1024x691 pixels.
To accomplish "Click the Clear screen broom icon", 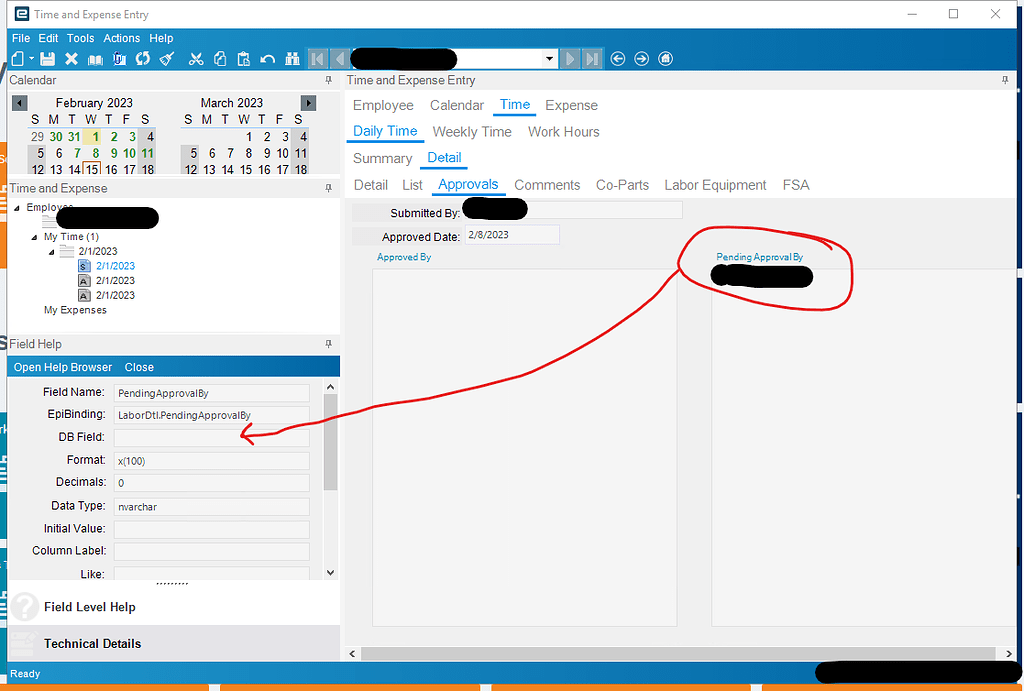I will pyautogui.click(x=166, y=58).
